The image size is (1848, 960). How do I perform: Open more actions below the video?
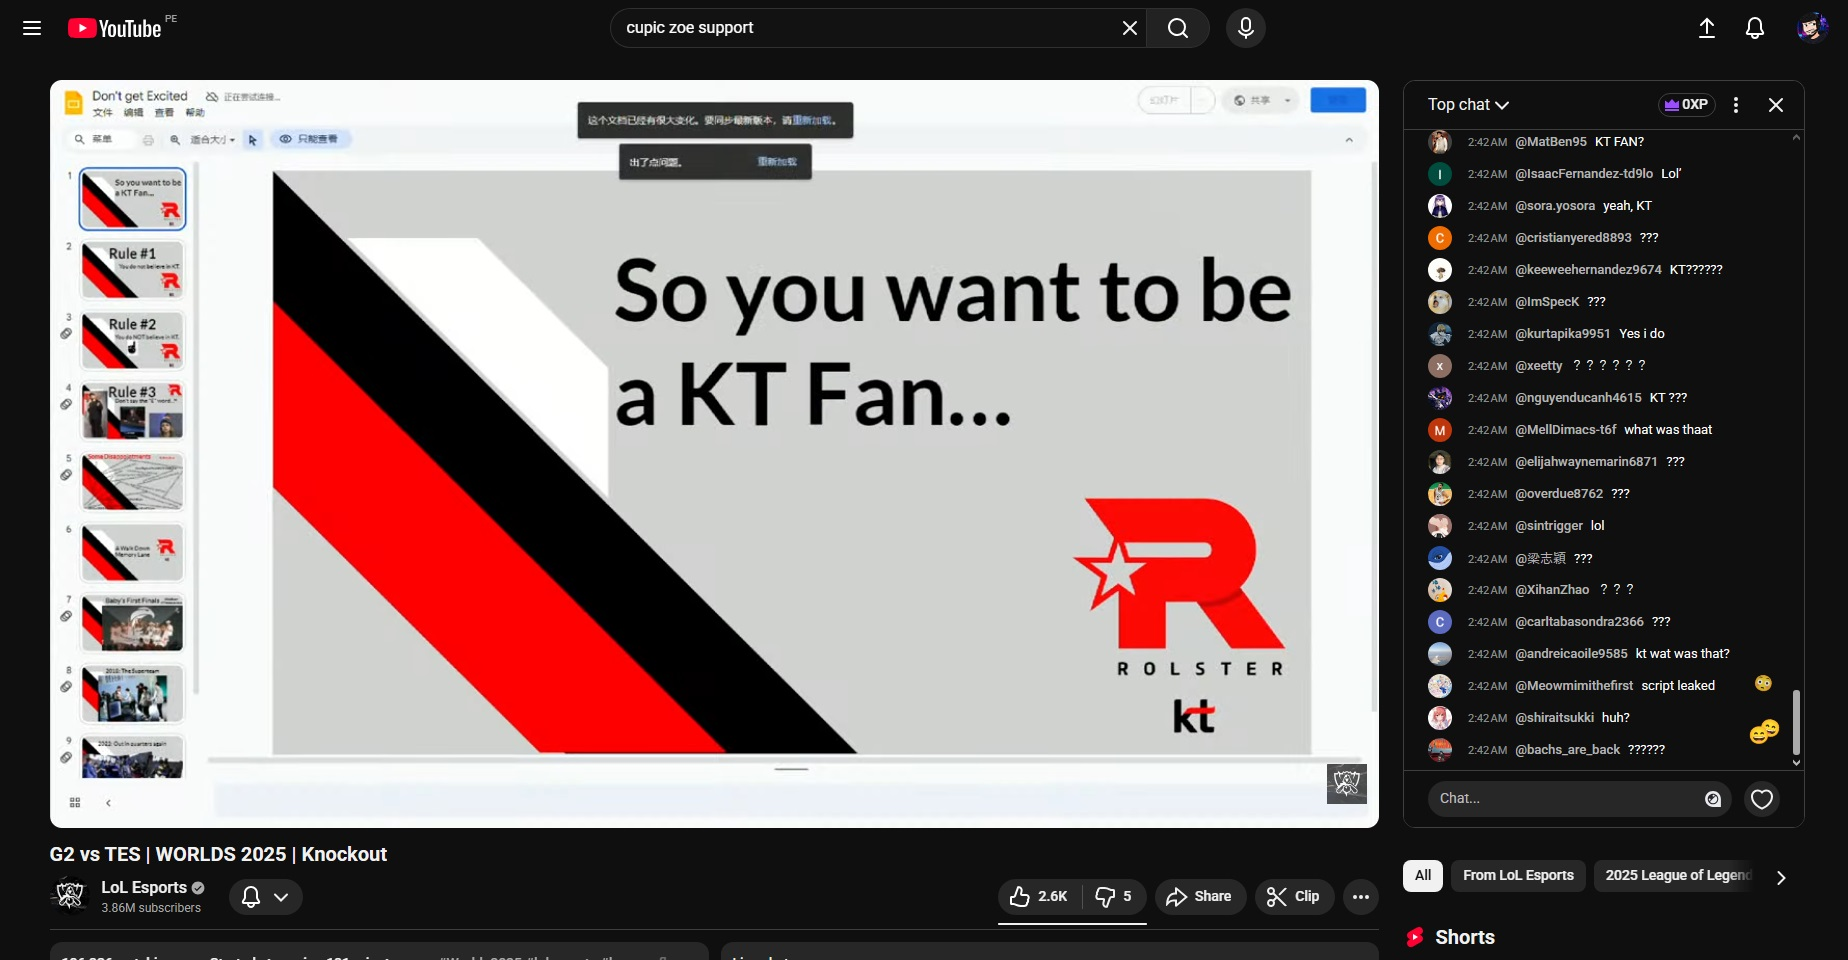click(x=1361, y=897)
